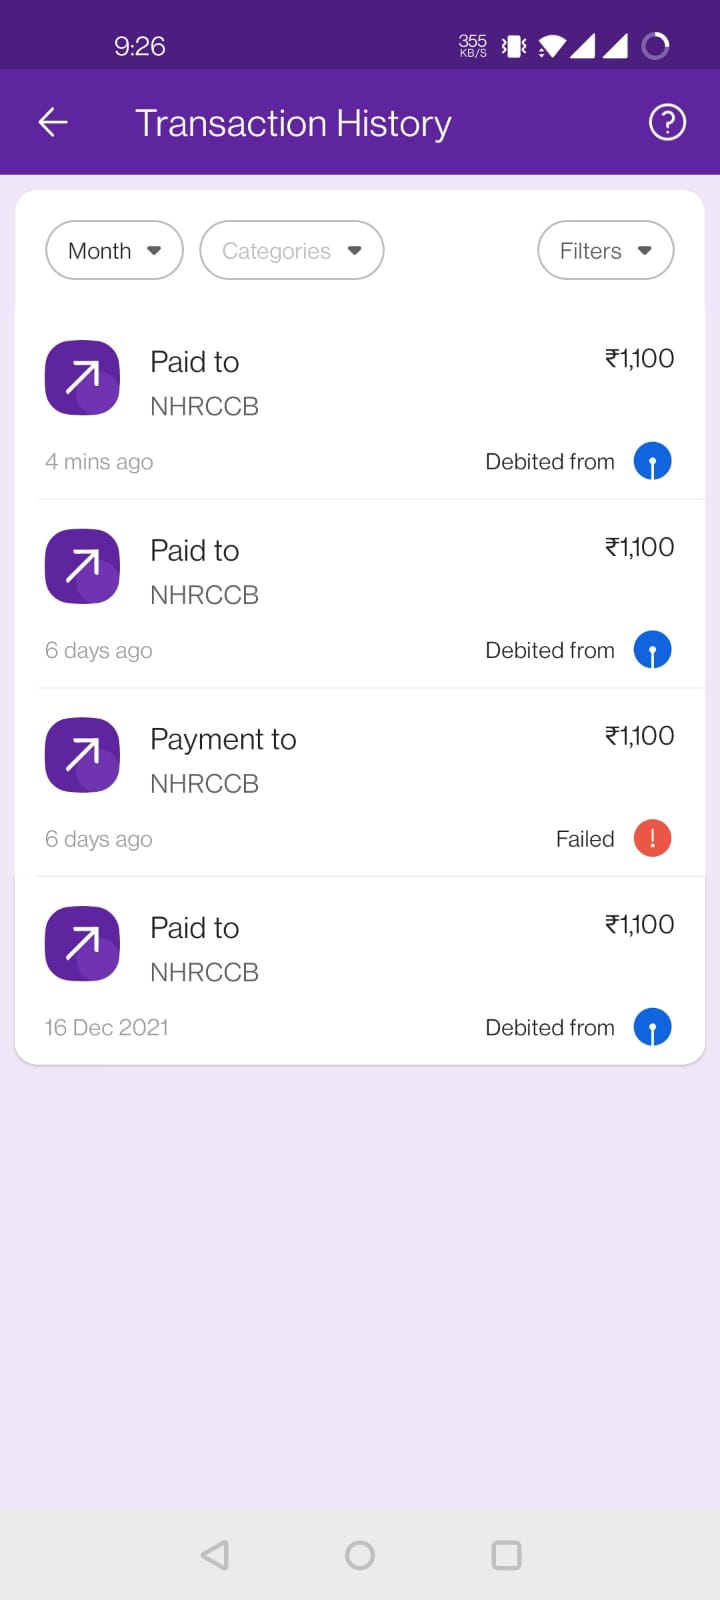
Task: Tap purple arrow icon of failed payment
Action: [x=82, y=755]
